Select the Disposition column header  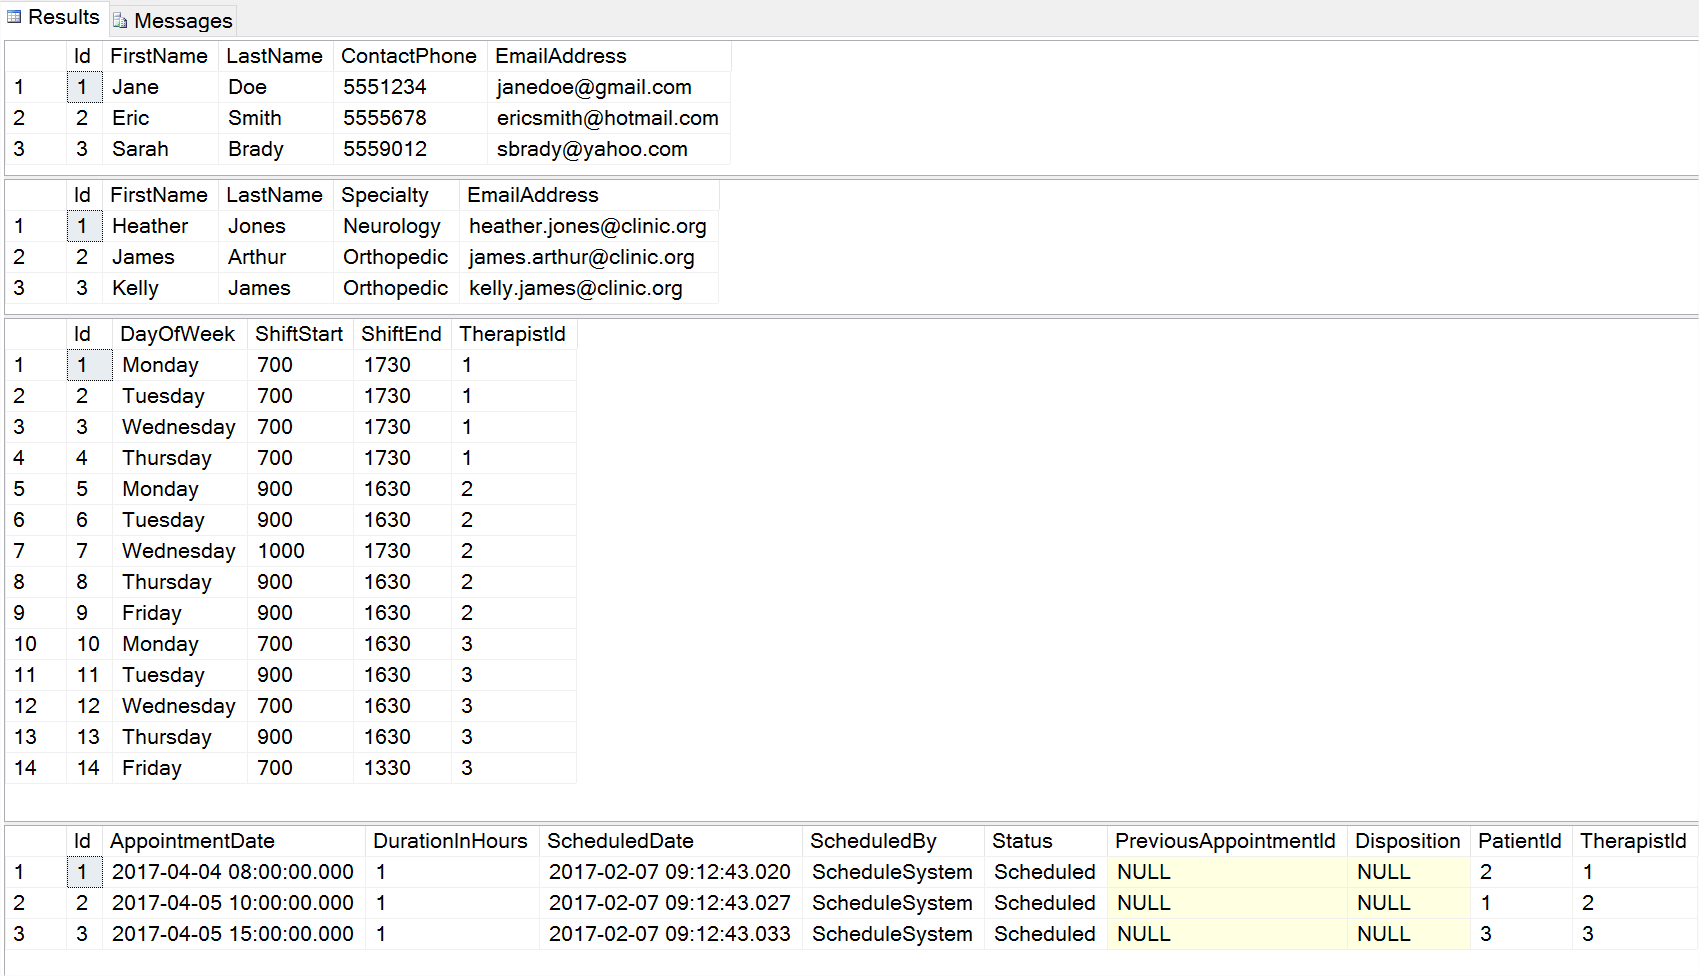(x=1407, y=841)
